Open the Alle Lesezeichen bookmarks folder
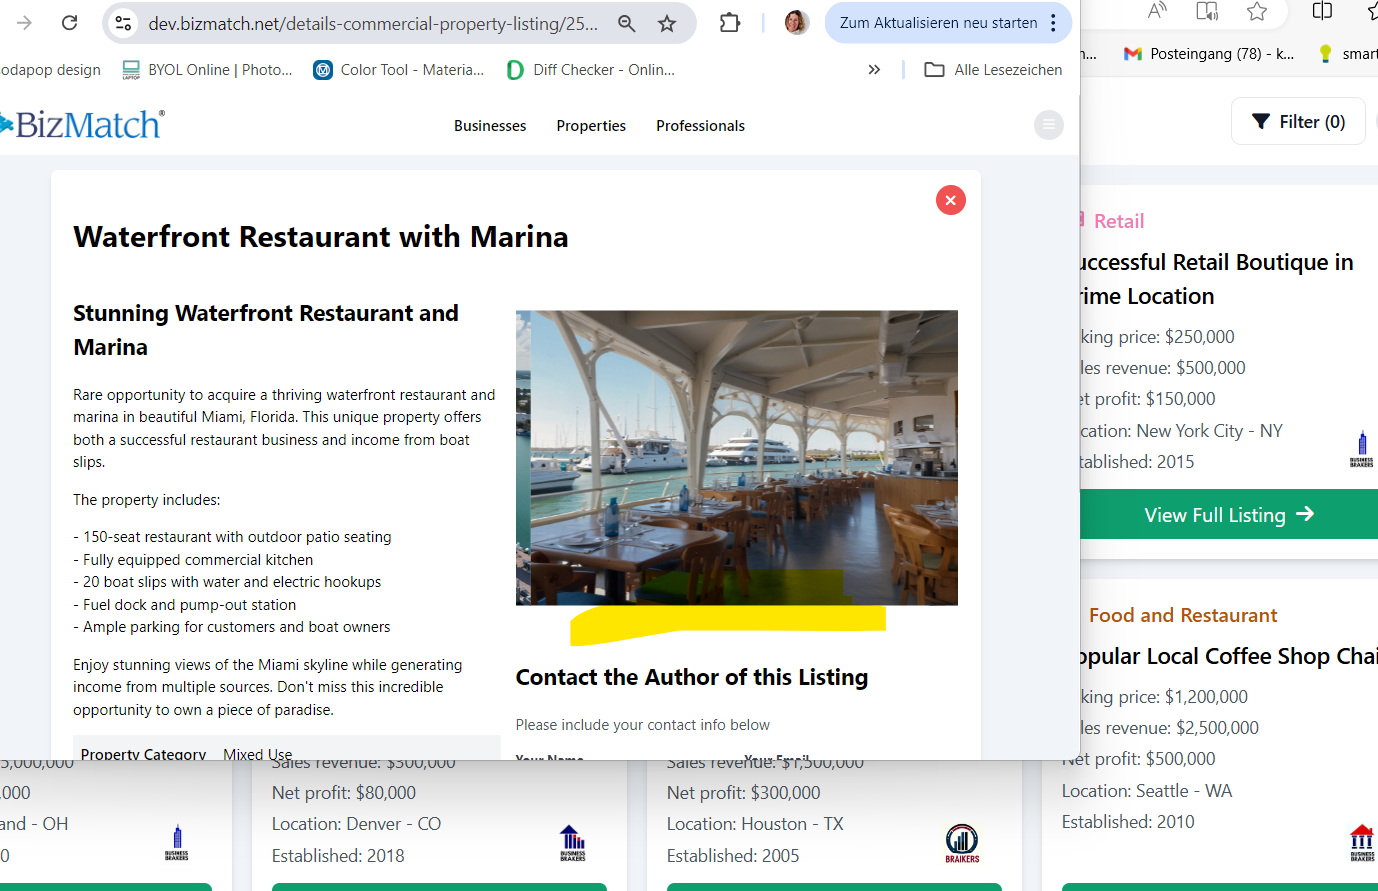The width and height of the screenshot is (1378, 891). coord(993,70)
